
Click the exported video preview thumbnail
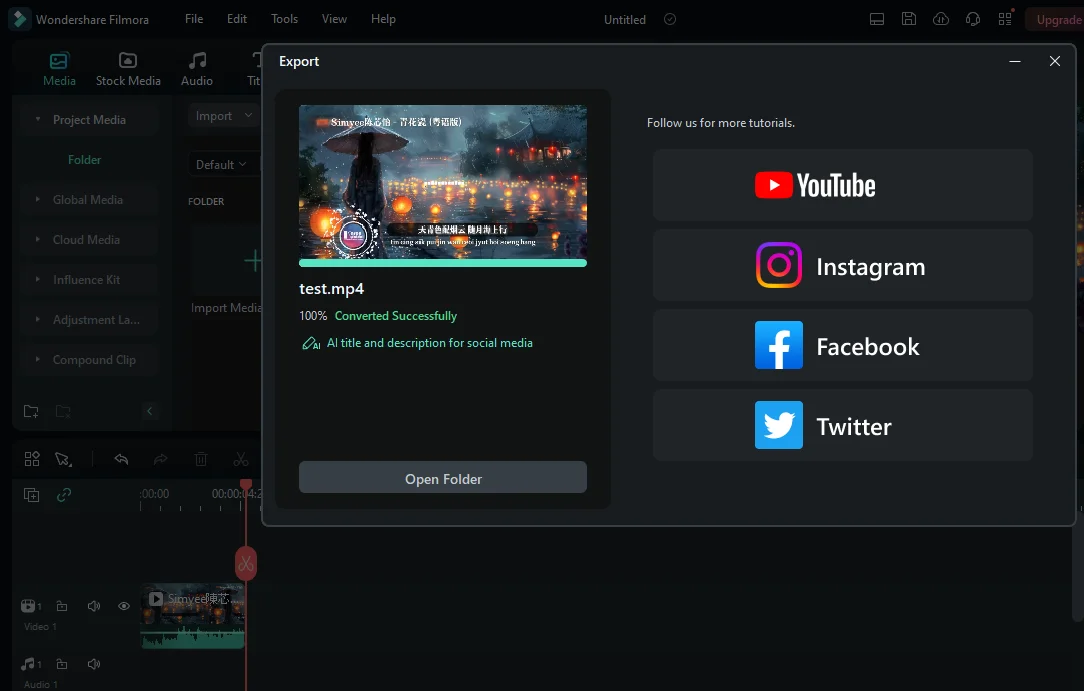coord(442,182)
